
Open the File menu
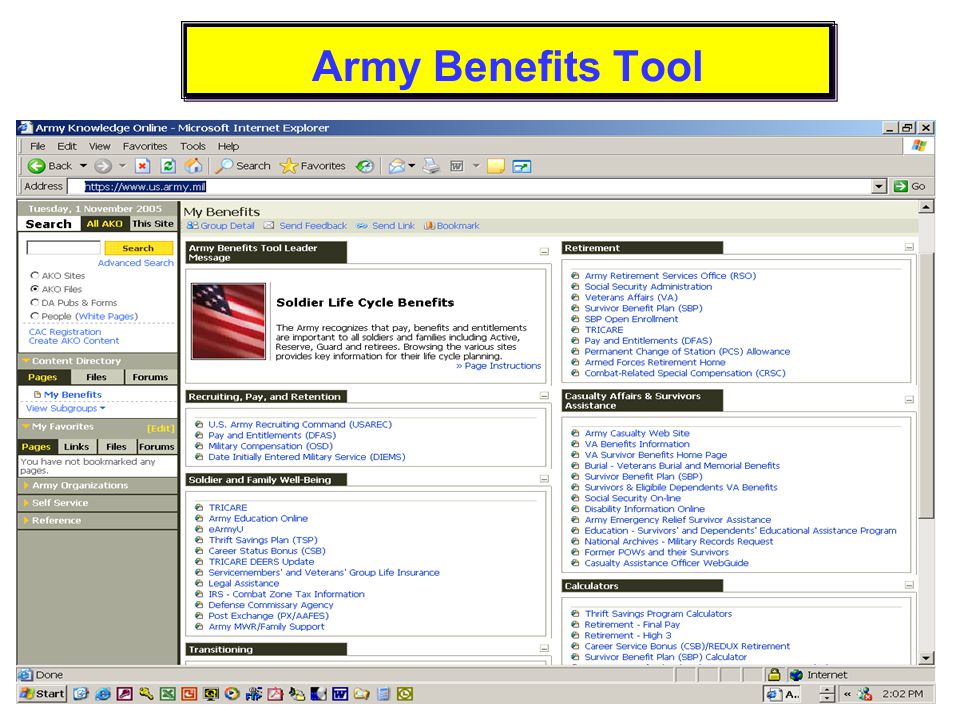tap(38, 146)
